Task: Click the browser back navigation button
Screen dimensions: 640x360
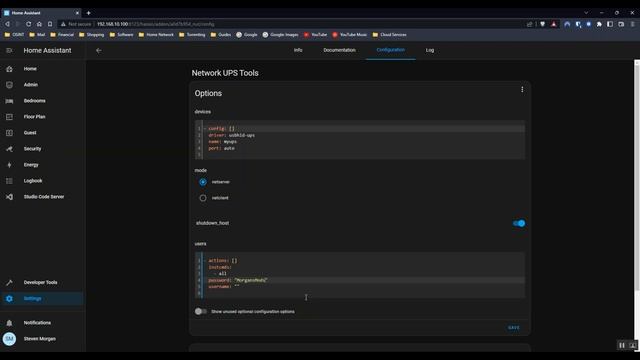Action: click(x=7, y=24)
